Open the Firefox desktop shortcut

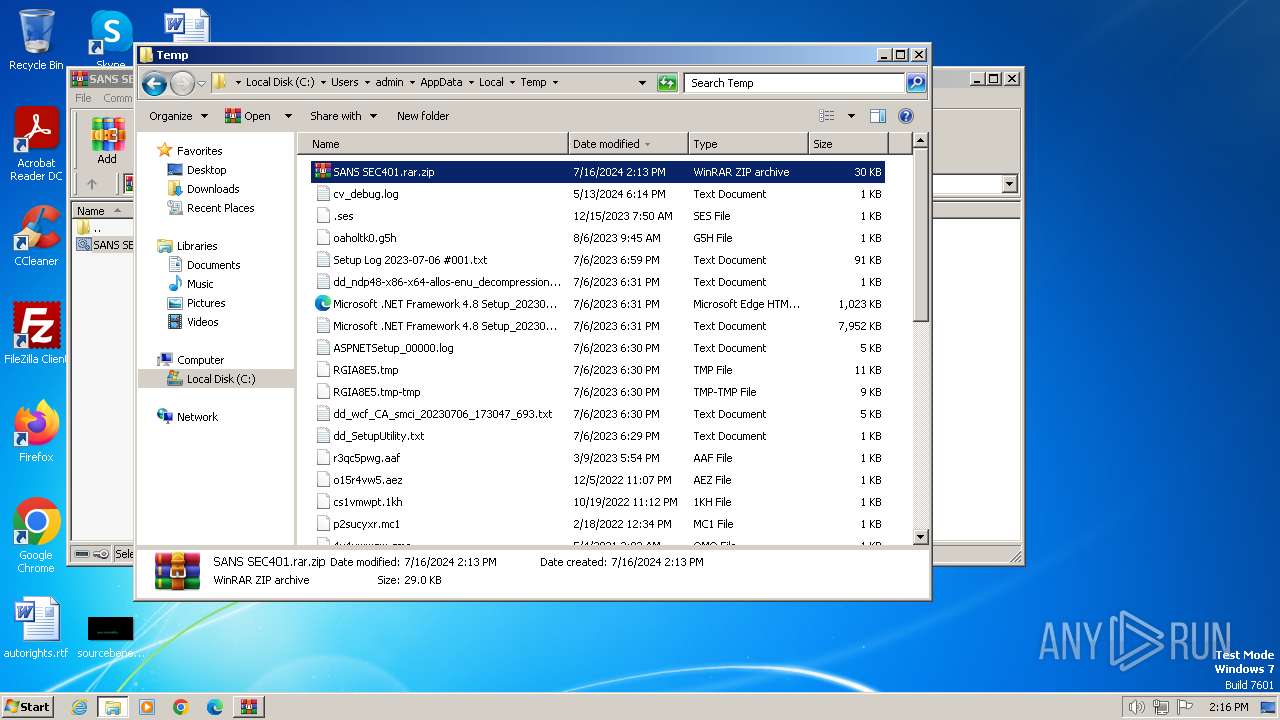(x=36, y=432)
